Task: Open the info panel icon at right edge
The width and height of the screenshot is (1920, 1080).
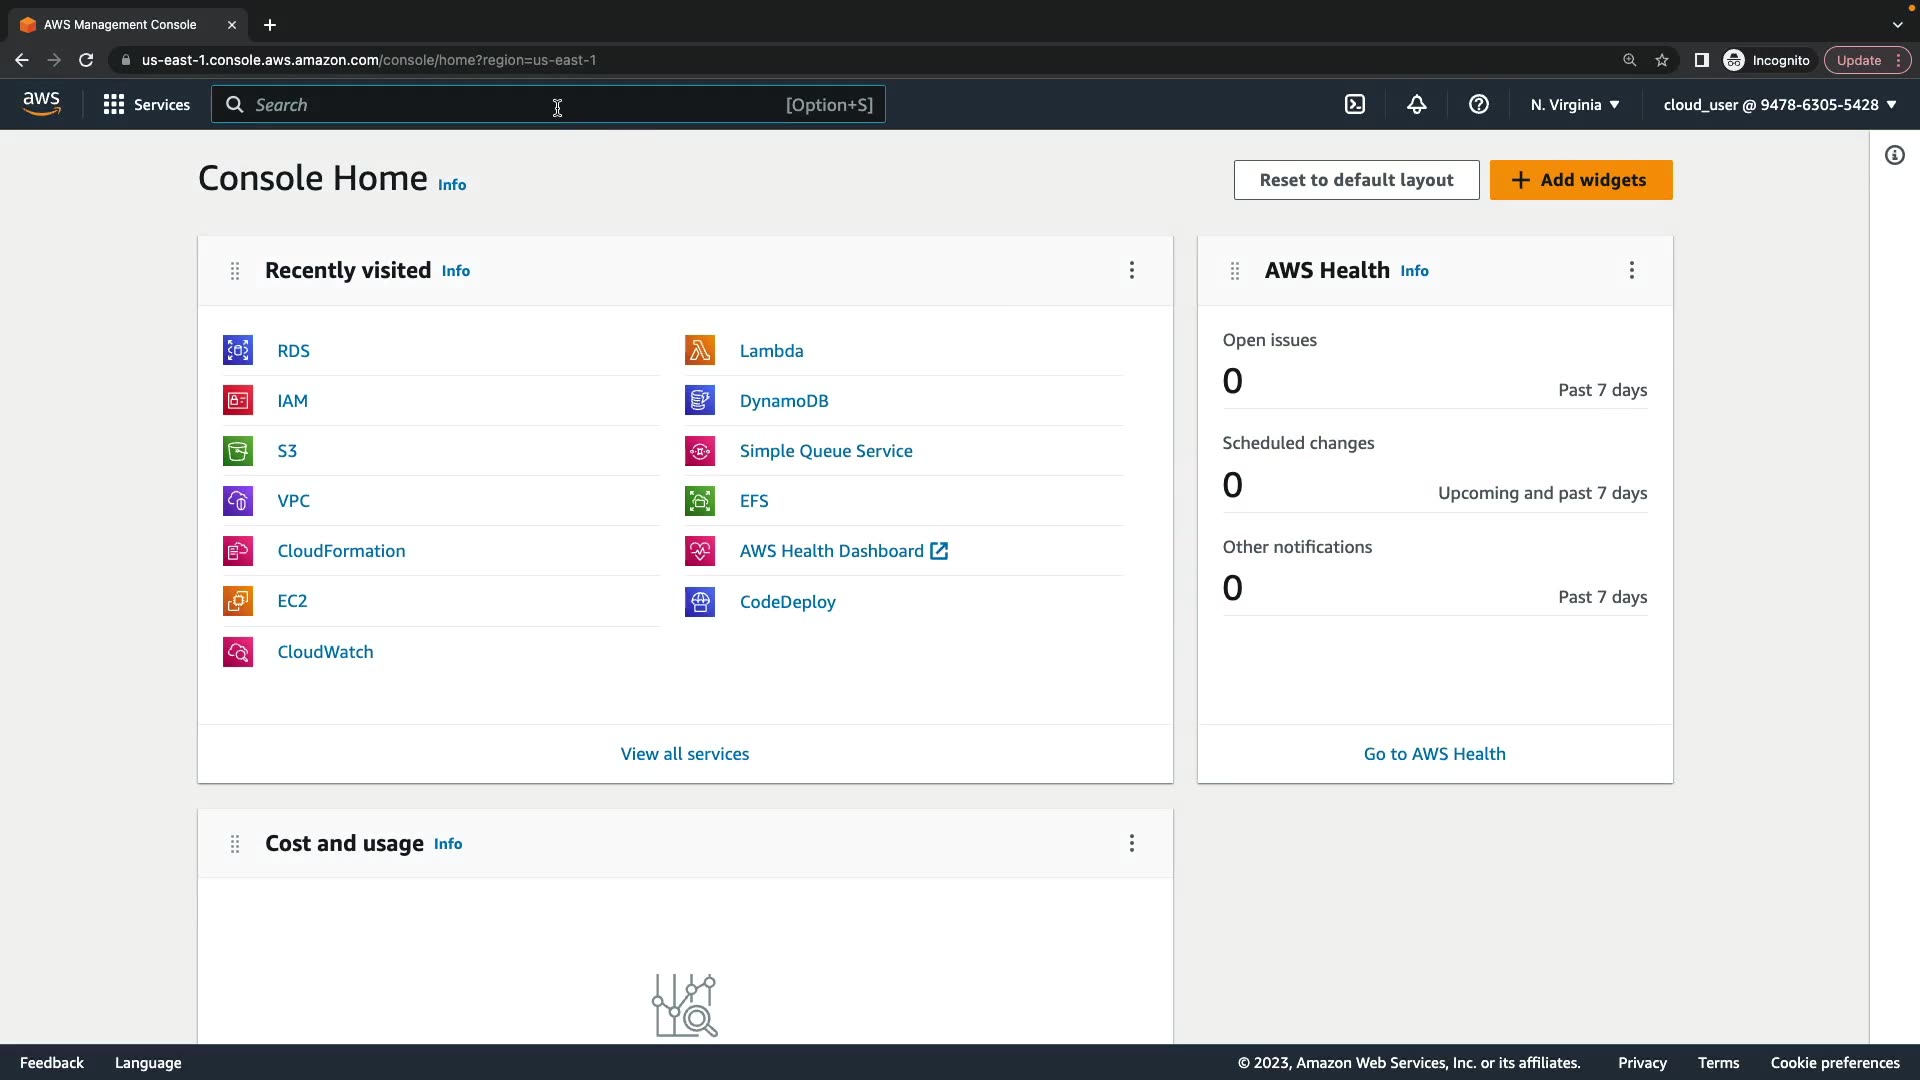Action: (1895, 155)
